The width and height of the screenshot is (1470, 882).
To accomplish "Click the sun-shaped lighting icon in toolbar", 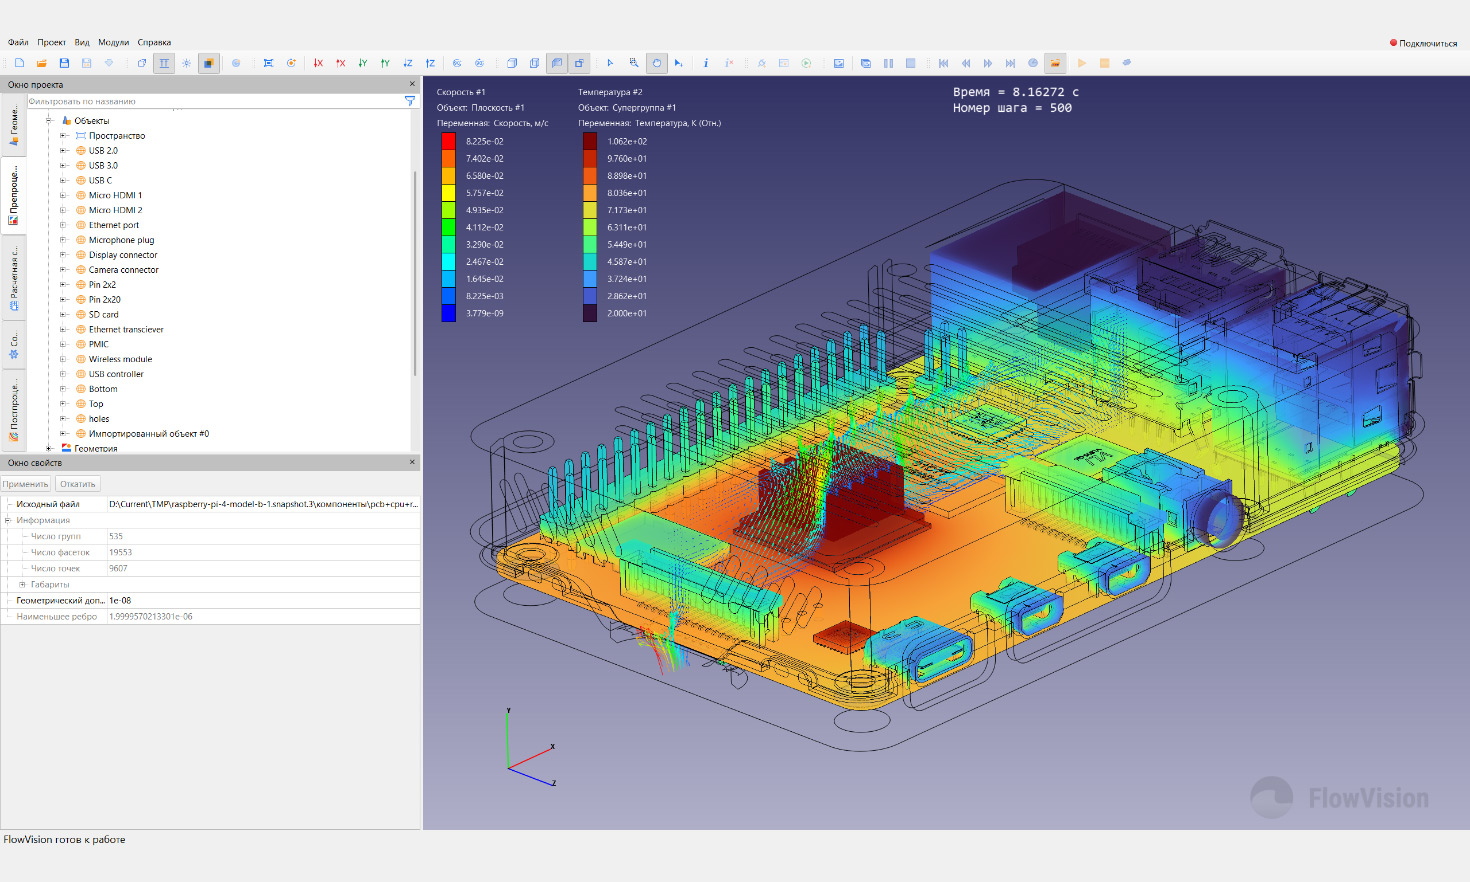I will point(186,63).
